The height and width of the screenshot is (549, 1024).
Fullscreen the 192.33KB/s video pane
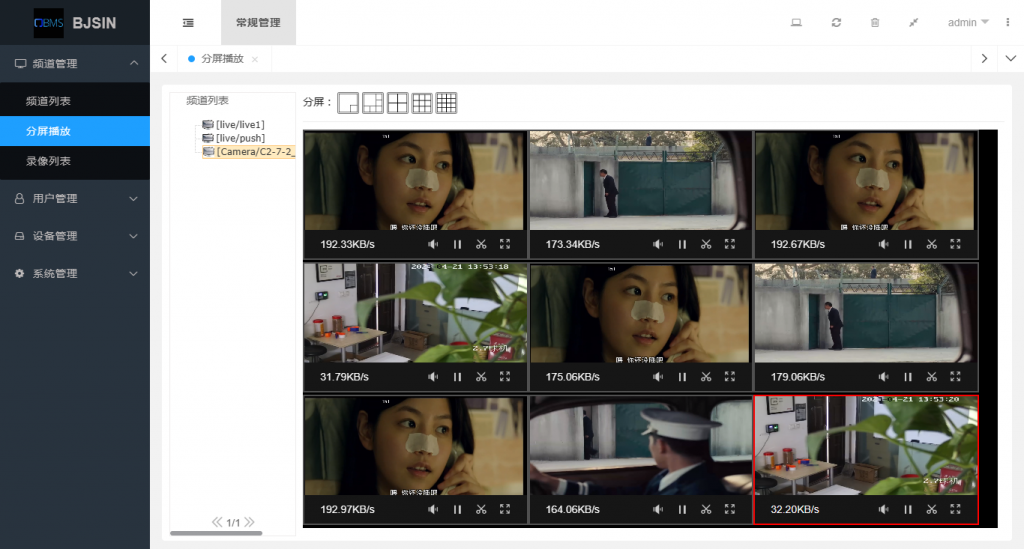click(505, 244)
